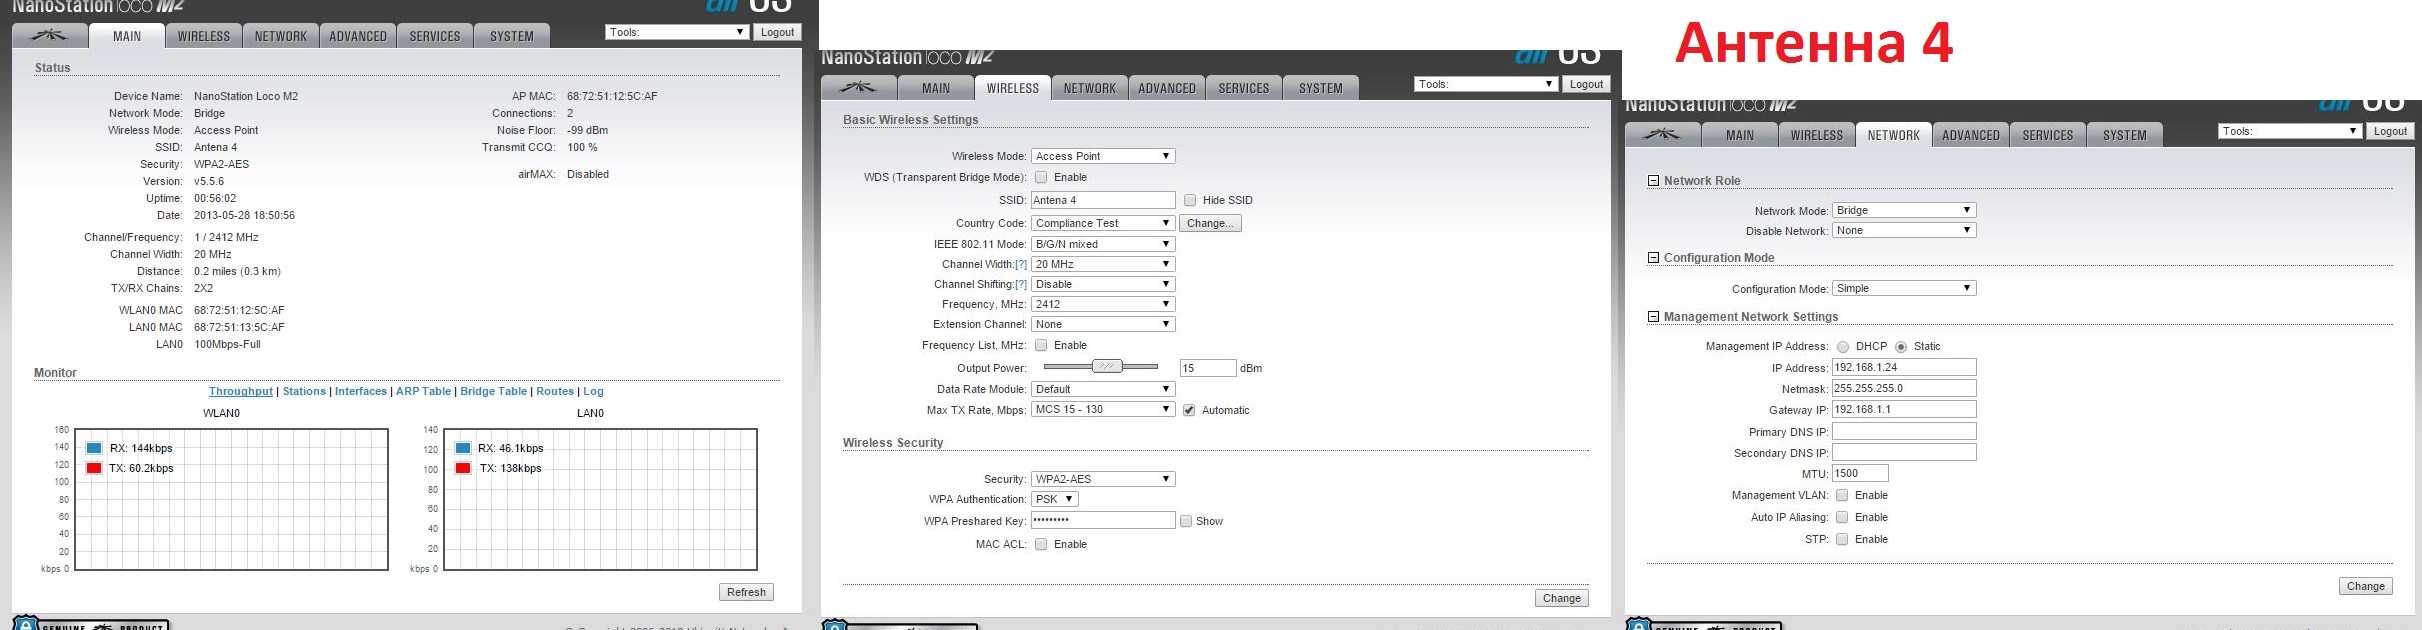
Task: Enable Auto IP Aliasing checkbox
Action: [1842, 517]
